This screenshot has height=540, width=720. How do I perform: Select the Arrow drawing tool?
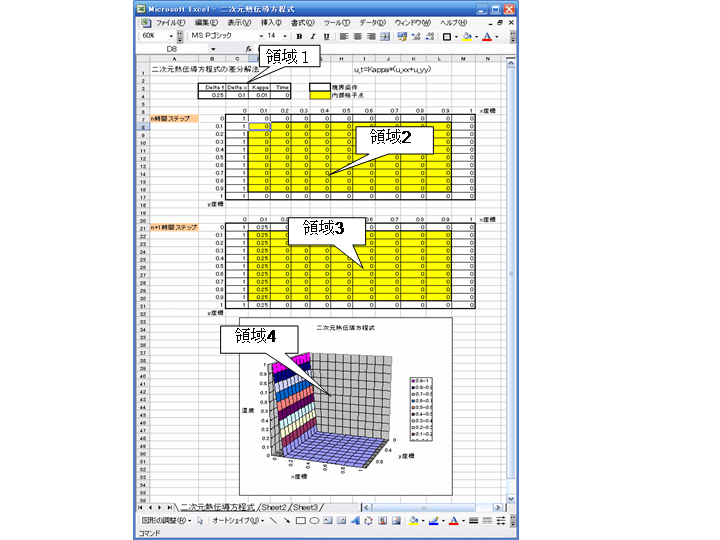click(x=287, y=520)
